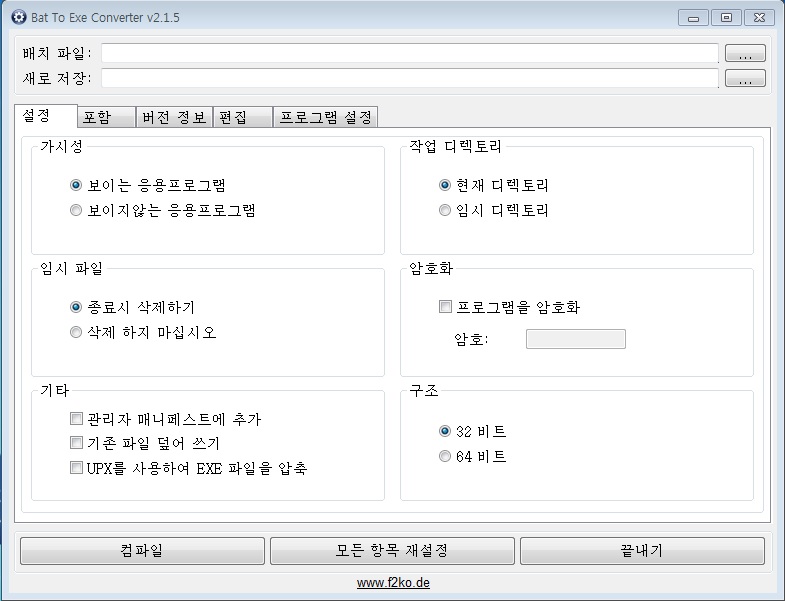Browse for the 배치 파일 with its ... button
The image size is (785, 601).
coord(745,53)
